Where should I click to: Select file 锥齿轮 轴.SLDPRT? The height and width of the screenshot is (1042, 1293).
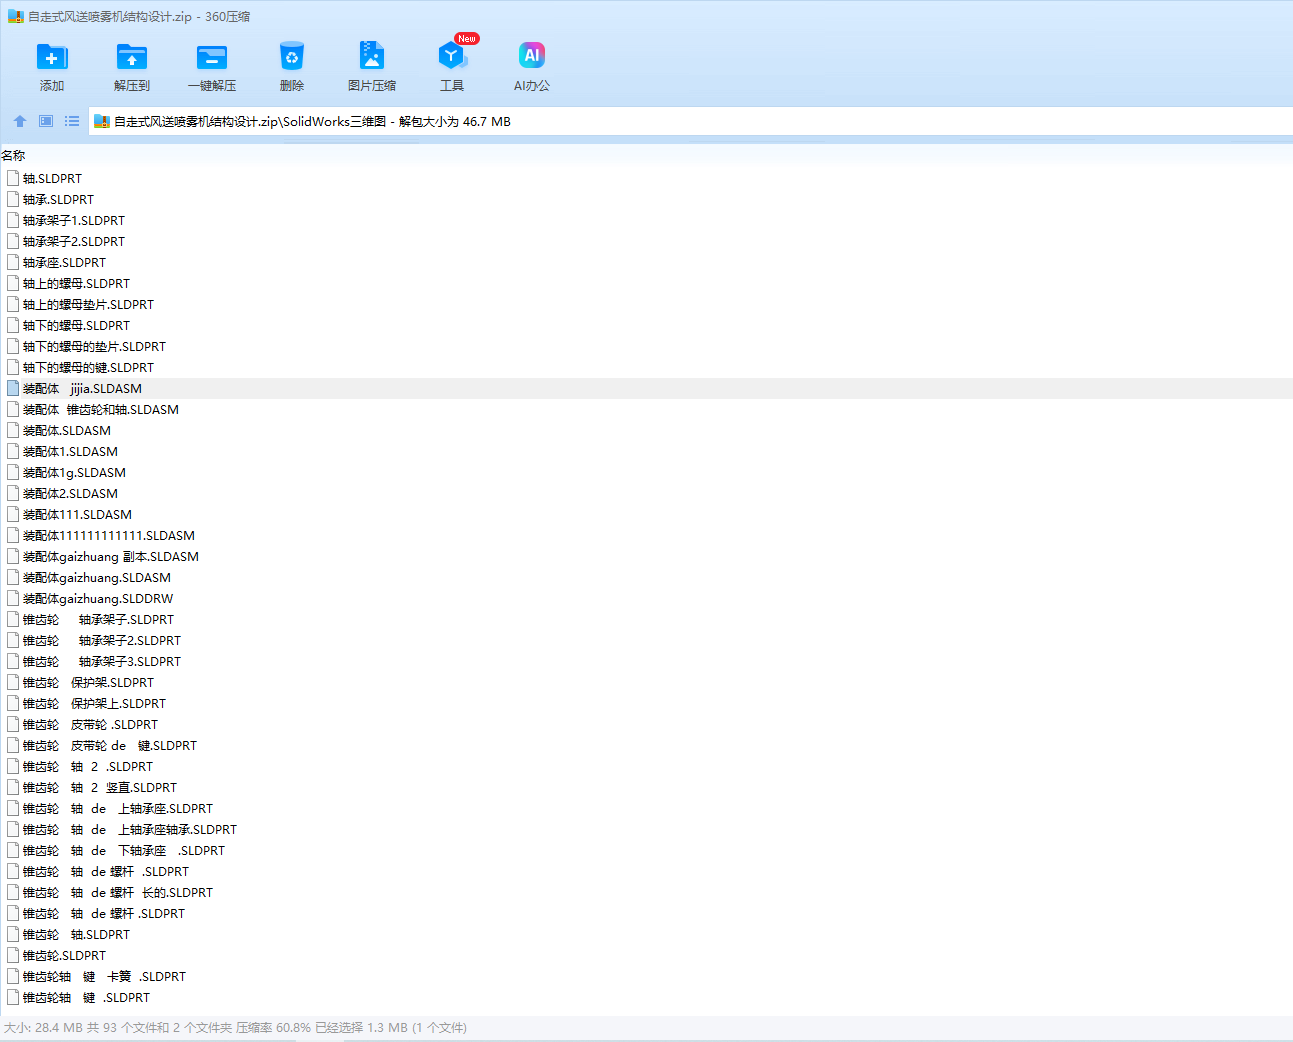76,934
